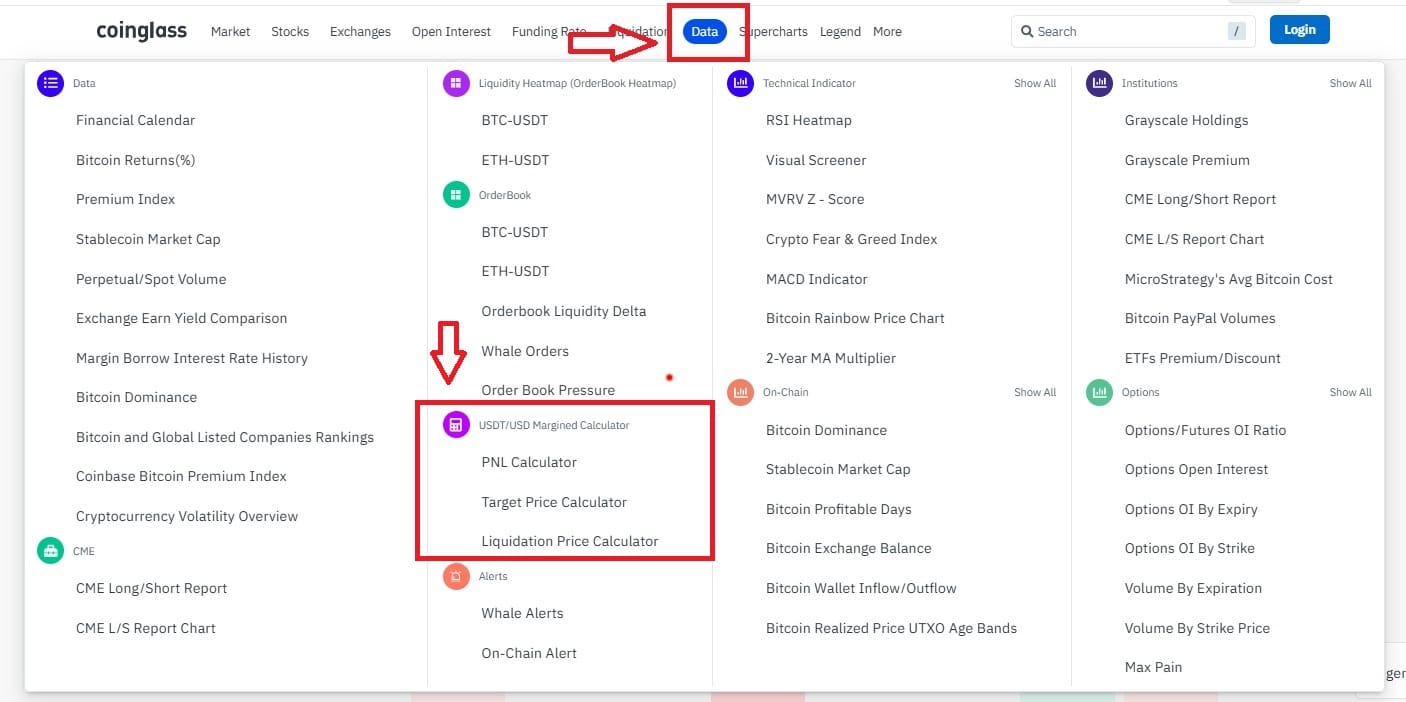The height and width of the screenshot is (702, 1406).
Task: Open CME Long/Short Report under CME
Action: coord(151,588)
